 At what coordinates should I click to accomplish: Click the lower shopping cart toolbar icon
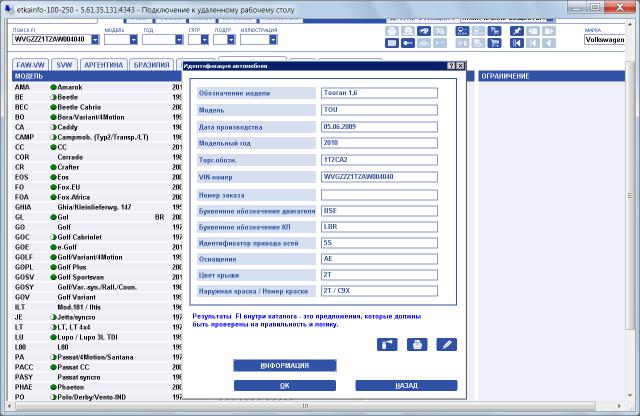[x=494, y=42]
